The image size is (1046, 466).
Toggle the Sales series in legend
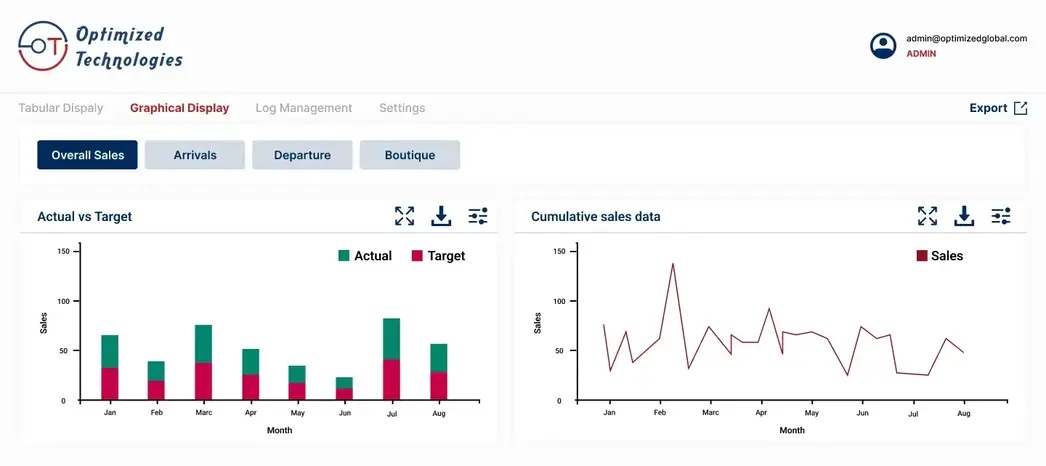click(x=939, y=256)
